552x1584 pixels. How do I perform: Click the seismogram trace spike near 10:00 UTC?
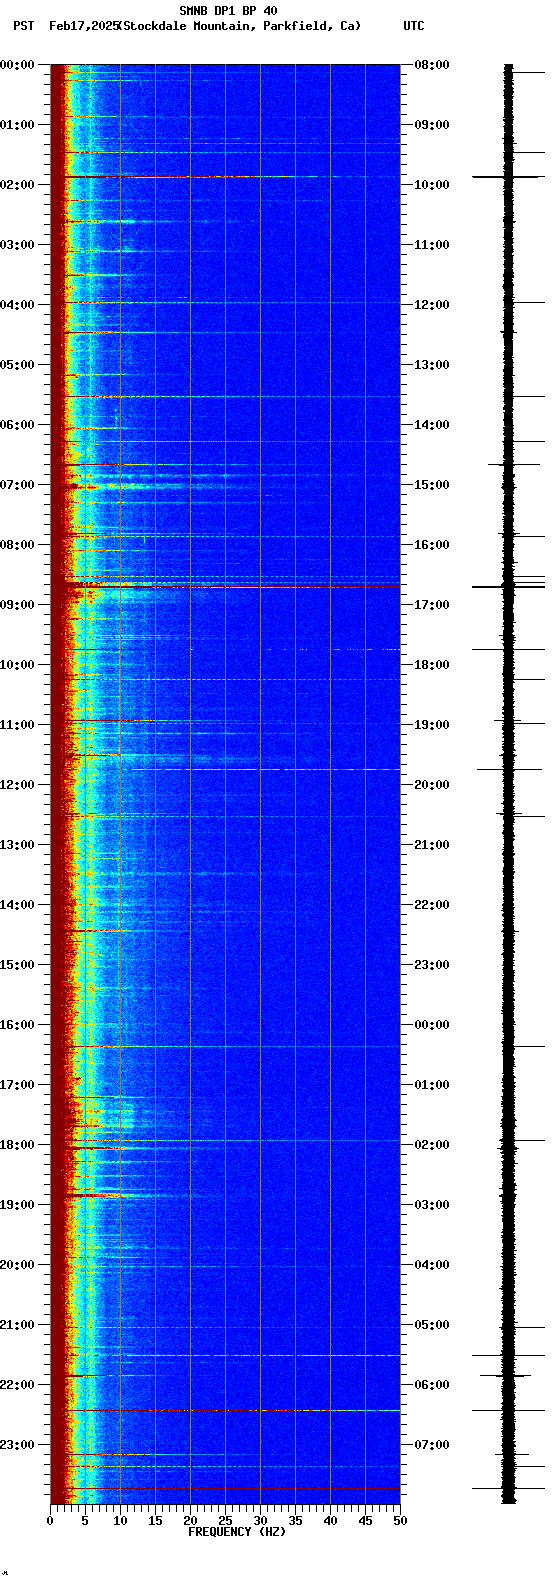pyautogui.click(x=509, y=177)
